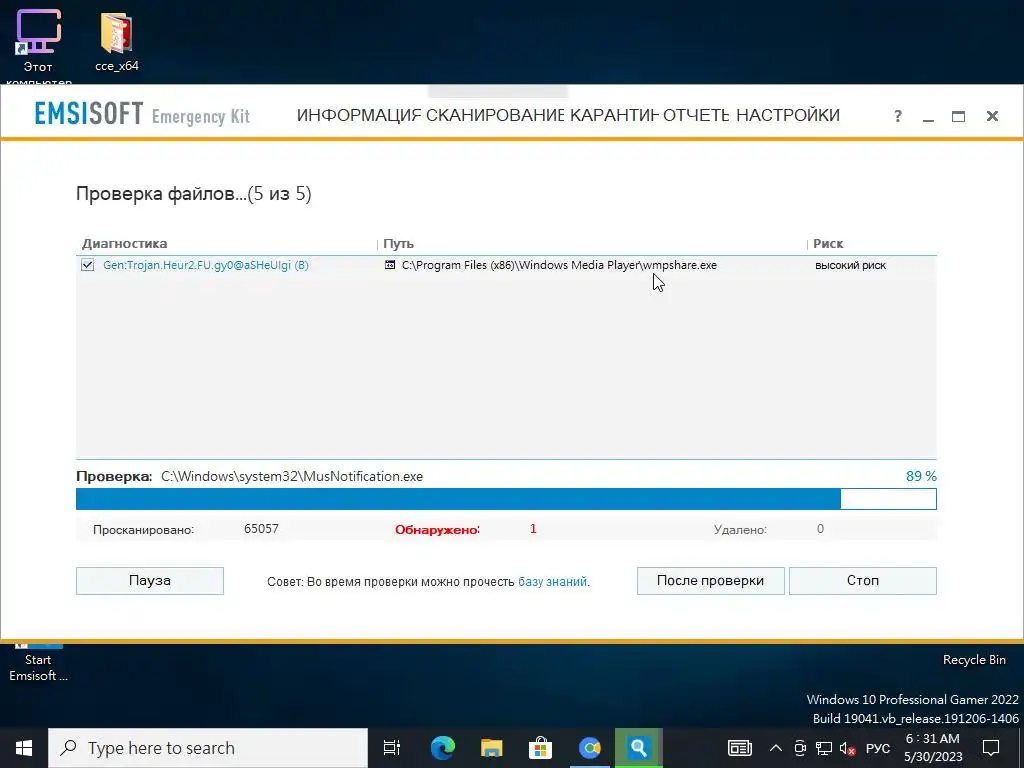Click the Recycle Bin desktop label
Screen dimensions: 1024x768
pyautogui.click(x=974, y=660)
